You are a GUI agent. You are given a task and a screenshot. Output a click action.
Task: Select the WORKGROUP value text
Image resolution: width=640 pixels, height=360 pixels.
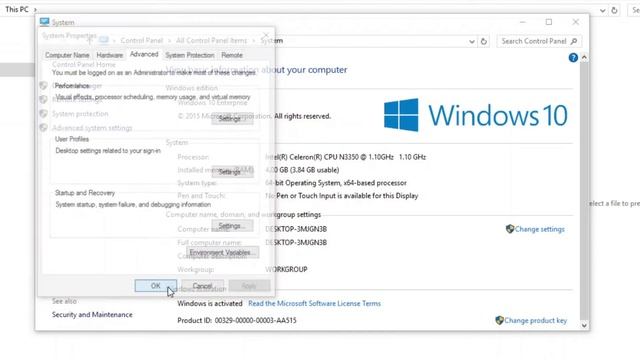pyautogui.click(x=286, y=269)
